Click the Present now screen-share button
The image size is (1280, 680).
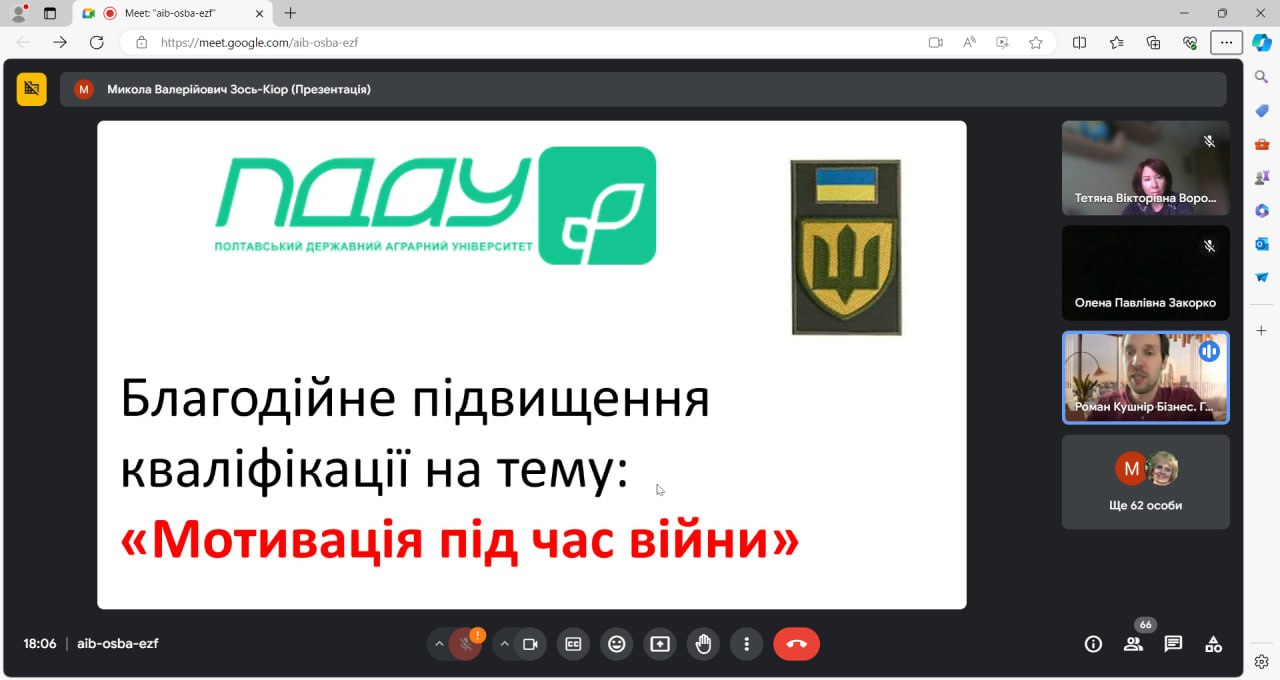660,644
